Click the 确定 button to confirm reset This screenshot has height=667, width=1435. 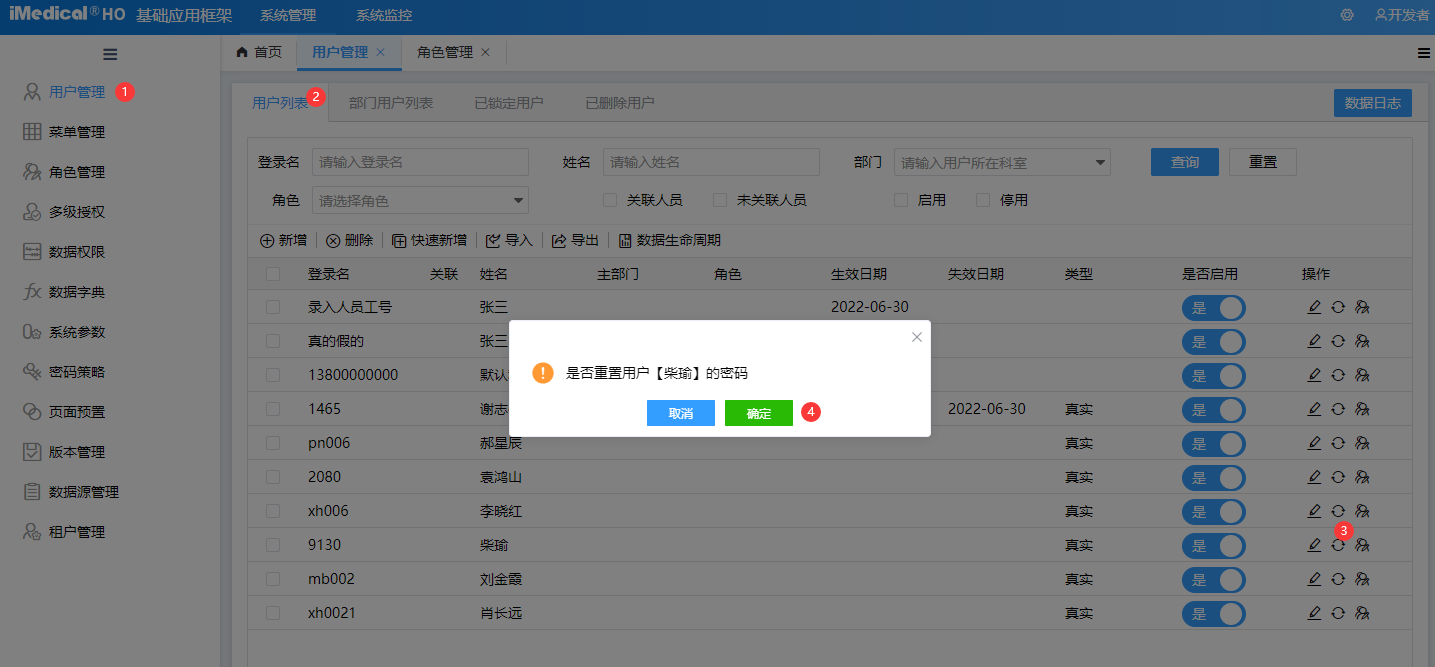click(758, 412)
